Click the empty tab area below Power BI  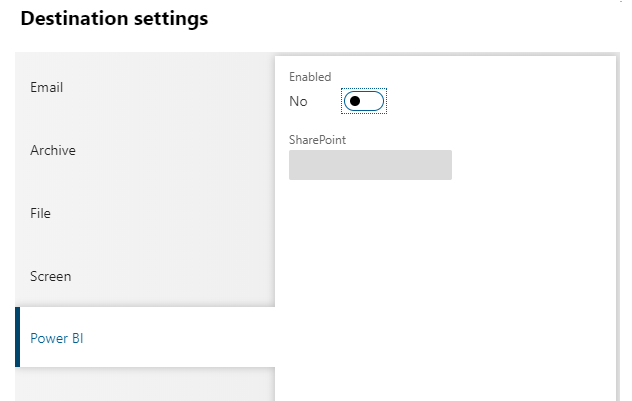click(x=145, y=385)
